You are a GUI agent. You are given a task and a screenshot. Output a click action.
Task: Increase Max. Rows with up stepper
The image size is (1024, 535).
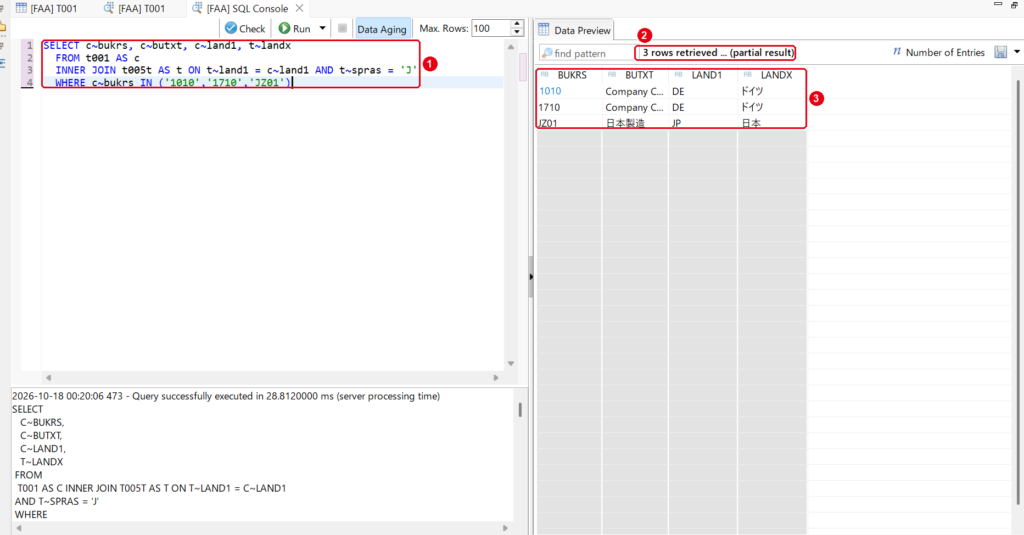click(x=517, y=24)
